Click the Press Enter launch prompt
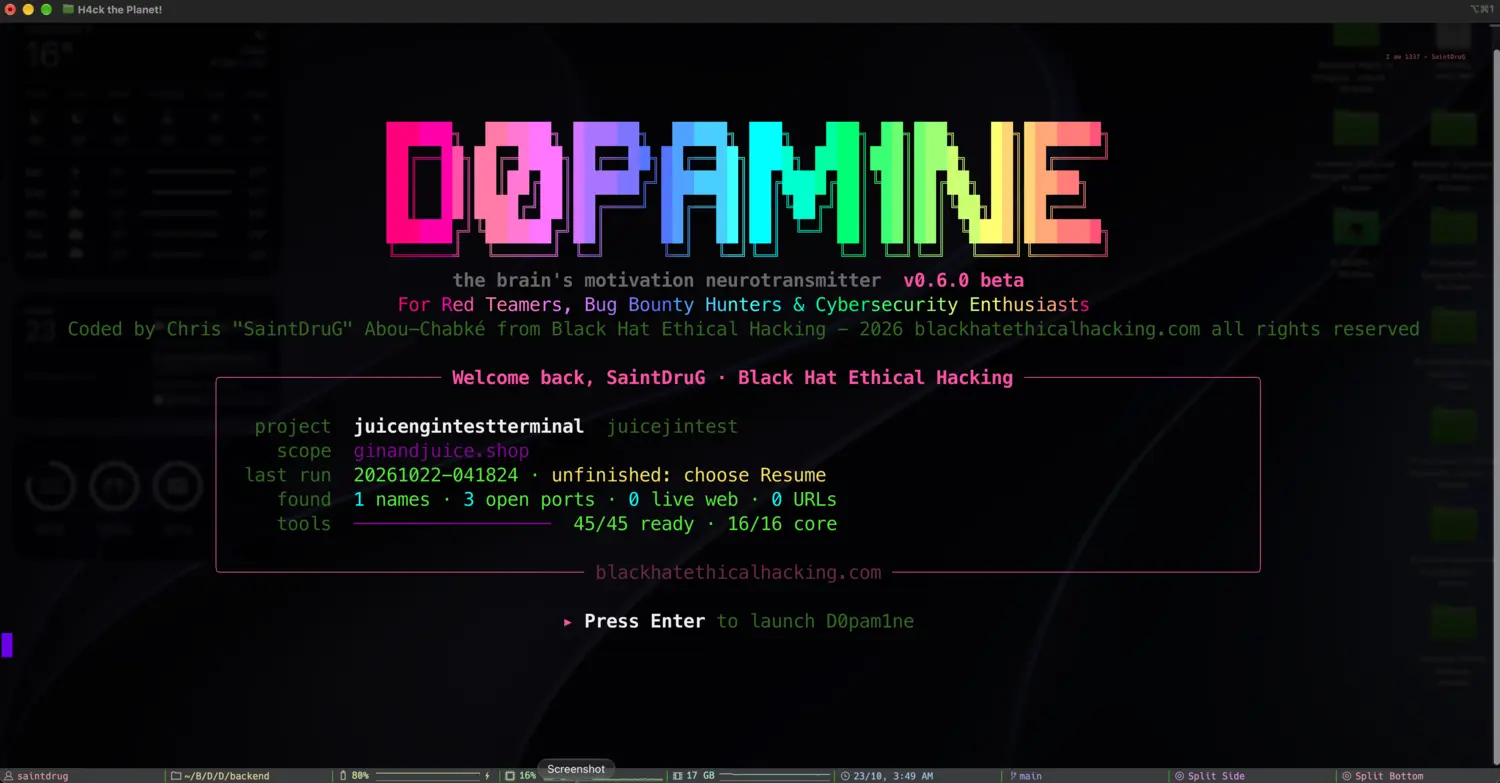Screen dimensions: 1500x783 point(738,621)
